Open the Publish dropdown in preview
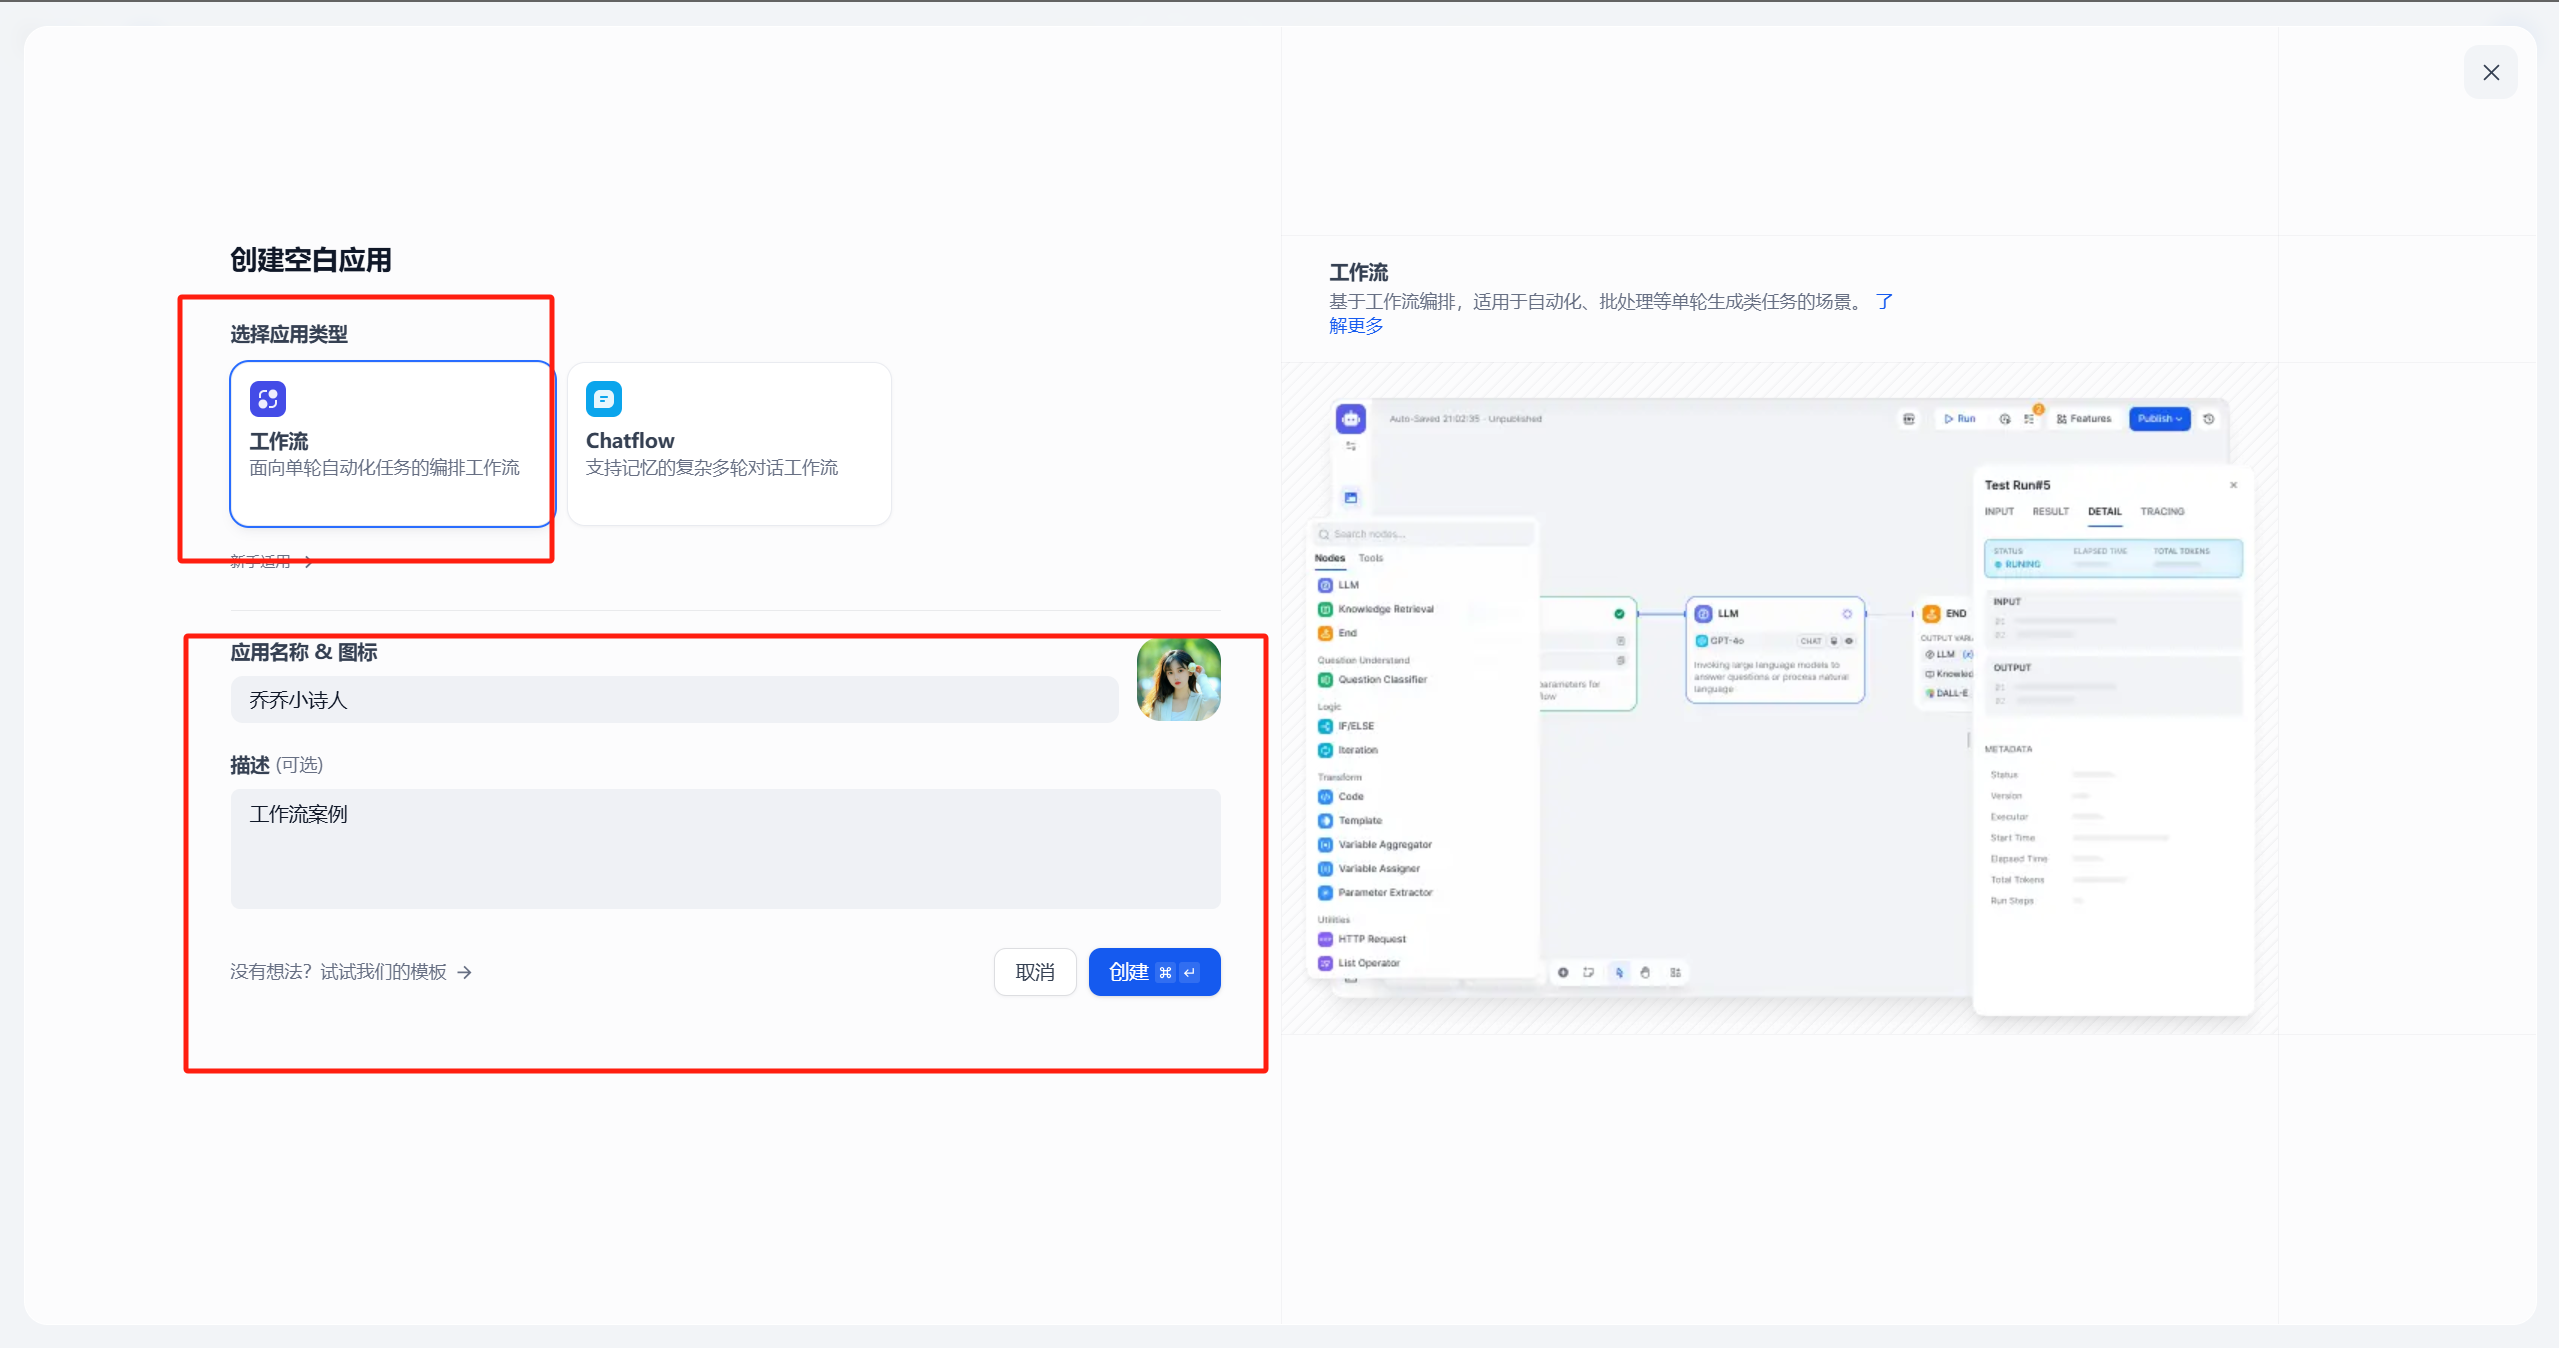The height and width of the screenshot is (1348, 2559). (x=2159, y=419)
